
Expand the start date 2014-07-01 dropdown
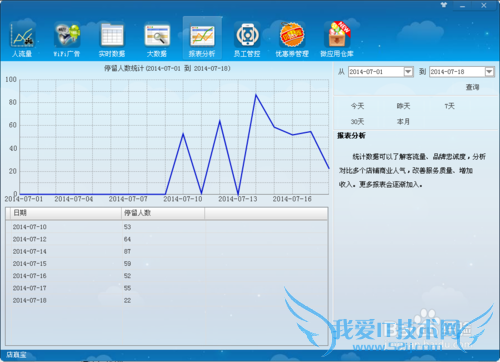408,72
